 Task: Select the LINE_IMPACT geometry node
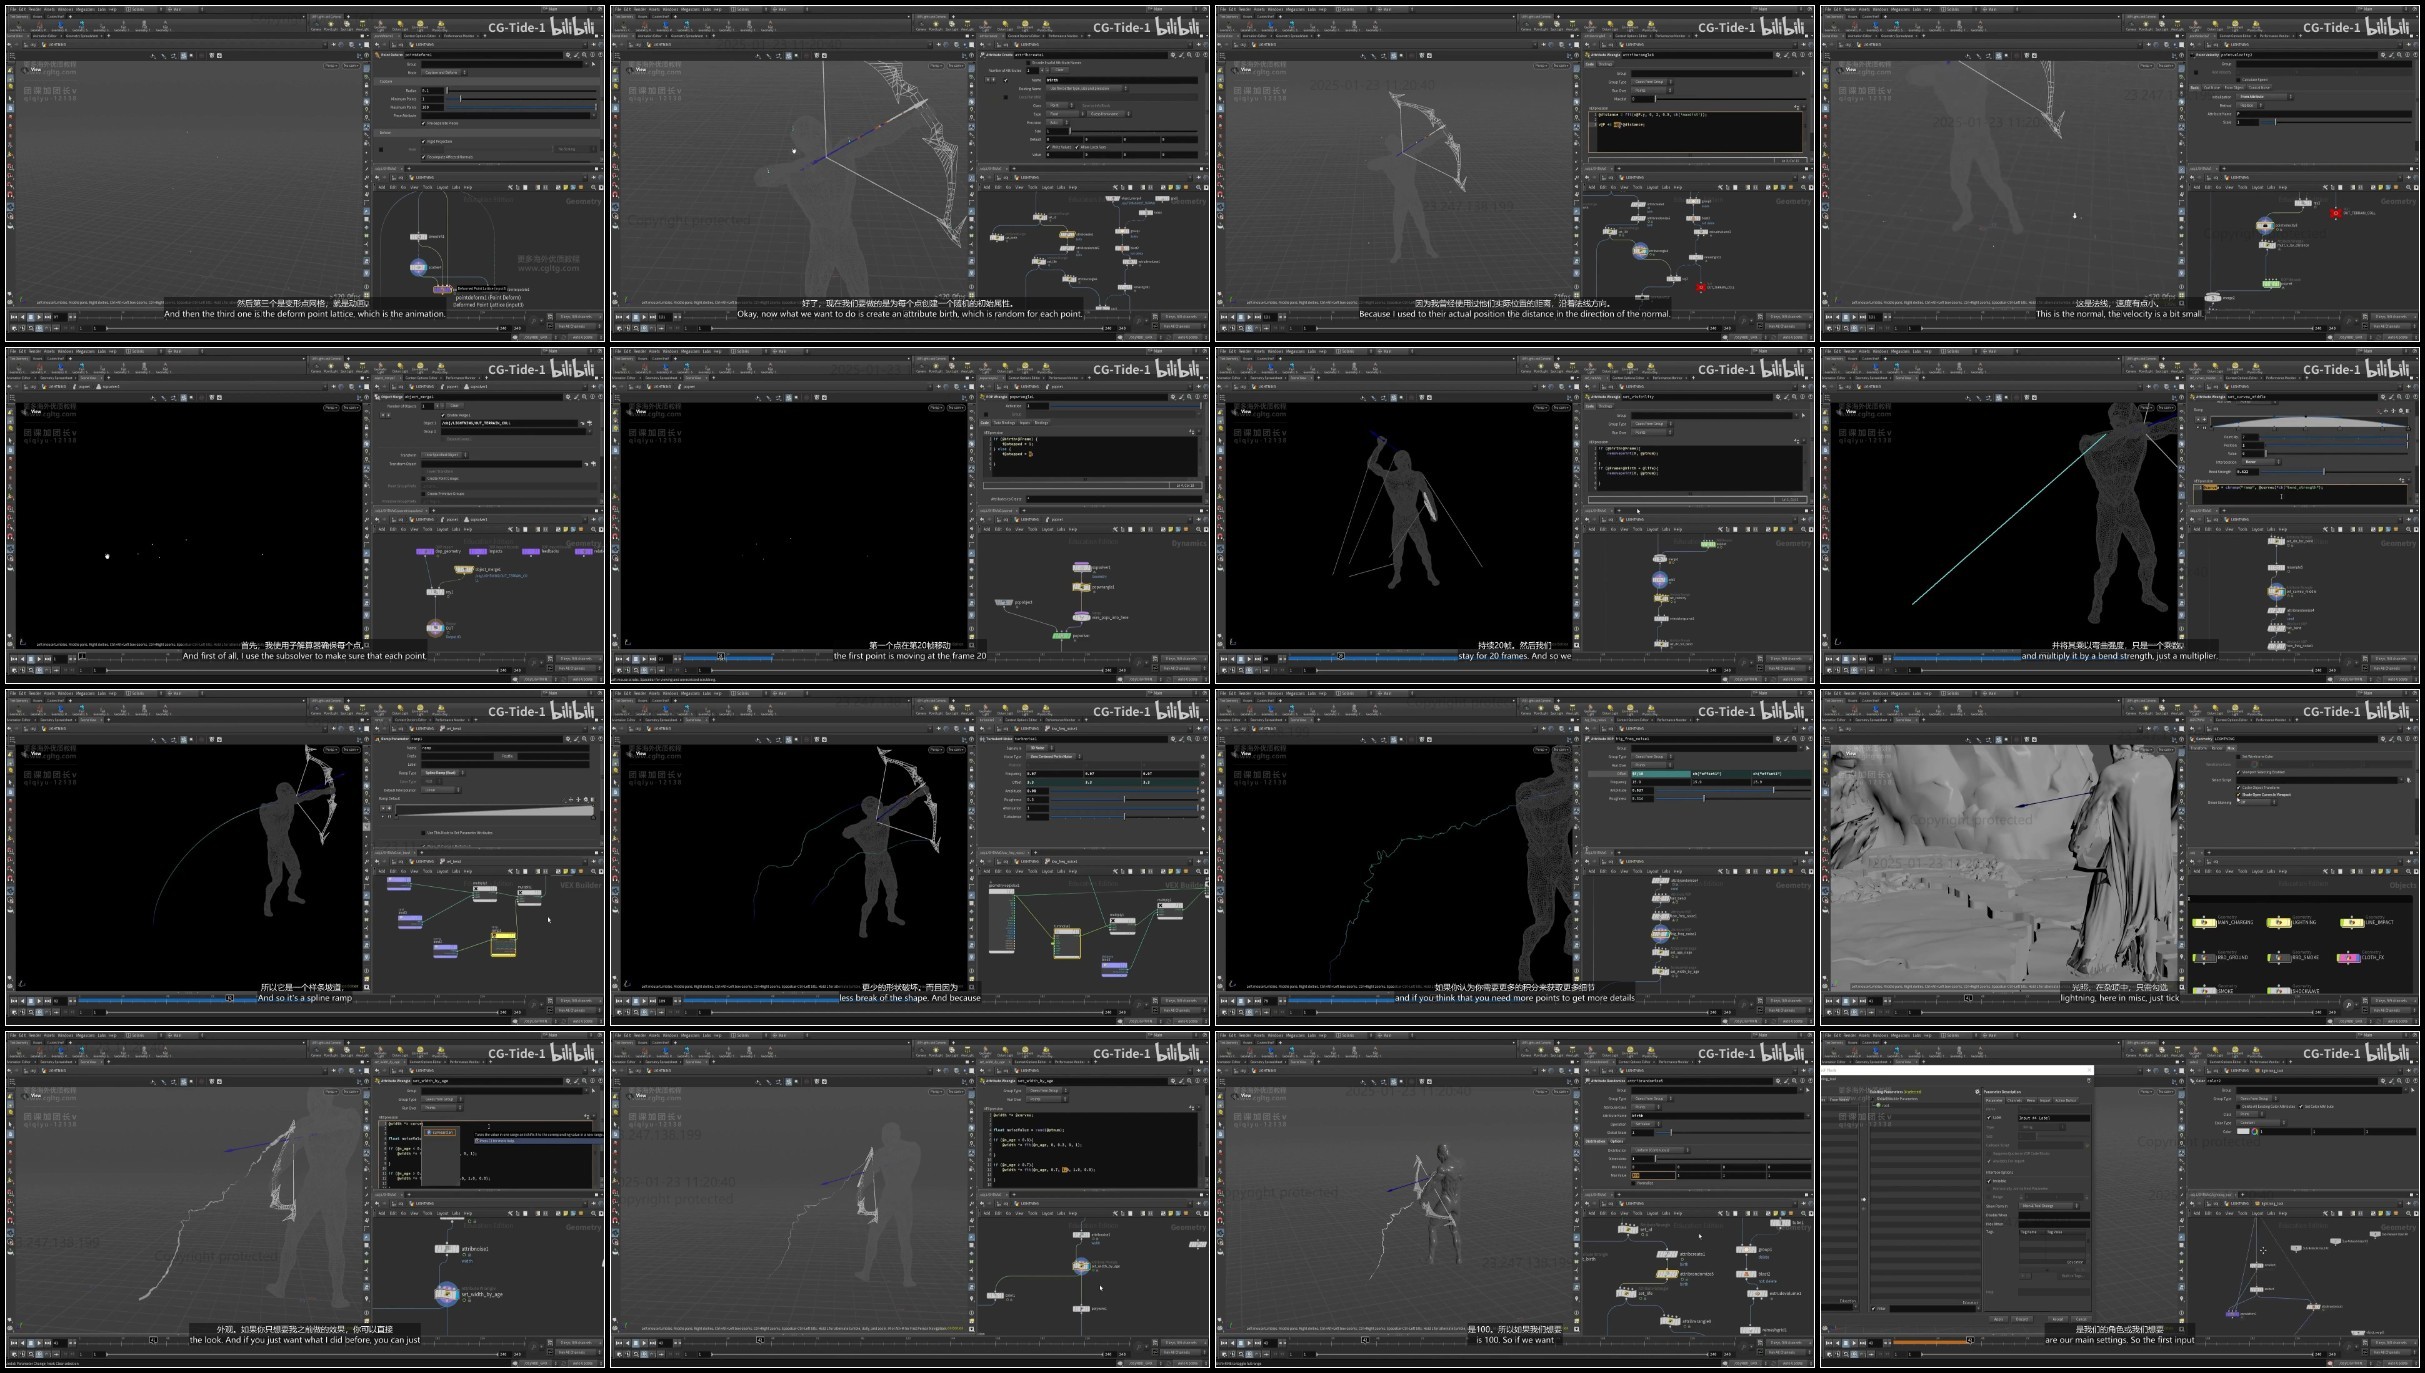2352,923
